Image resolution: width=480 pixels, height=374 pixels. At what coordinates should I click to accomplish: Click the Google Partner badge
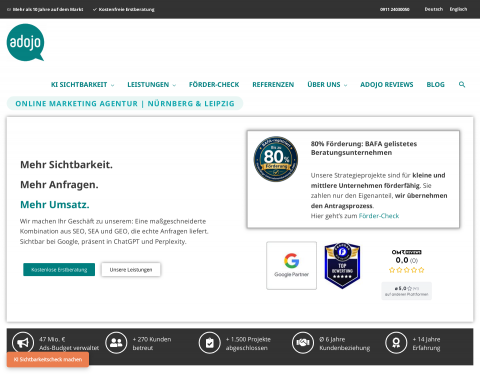pyautogui.click(x=291, y=265)
